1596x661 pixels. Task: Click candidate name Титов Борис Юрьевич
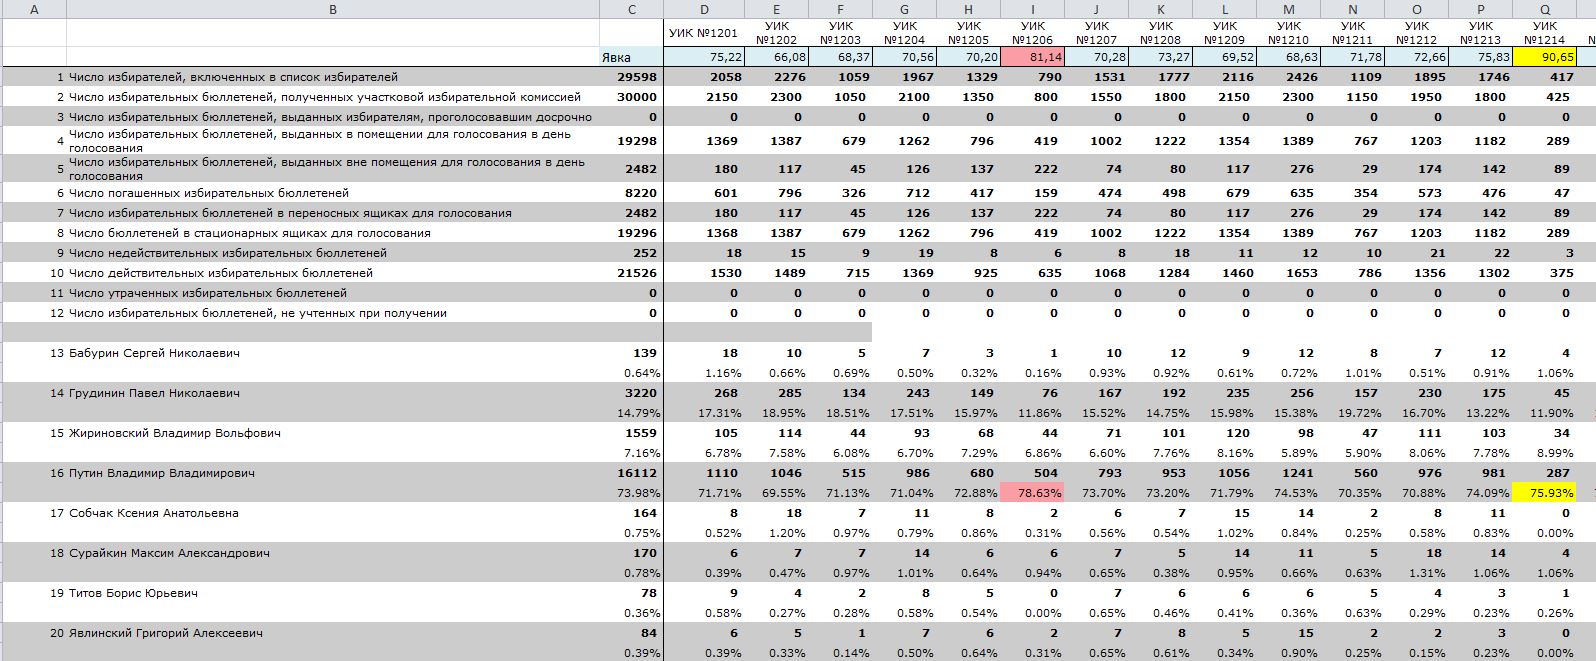pyautogui.click(x=133, y=593)
